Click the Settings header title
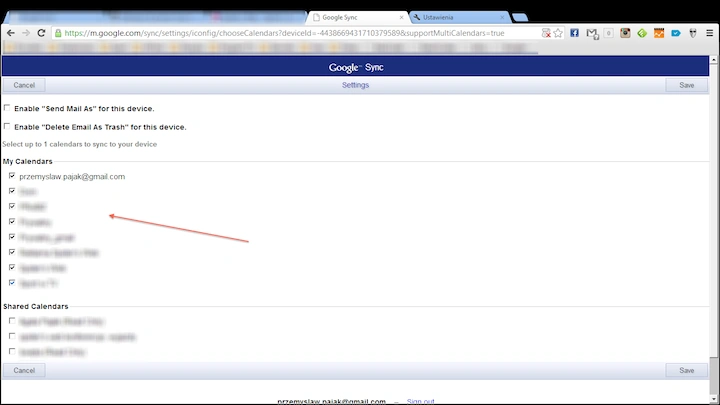720x405 pixels. click(355, 85)
